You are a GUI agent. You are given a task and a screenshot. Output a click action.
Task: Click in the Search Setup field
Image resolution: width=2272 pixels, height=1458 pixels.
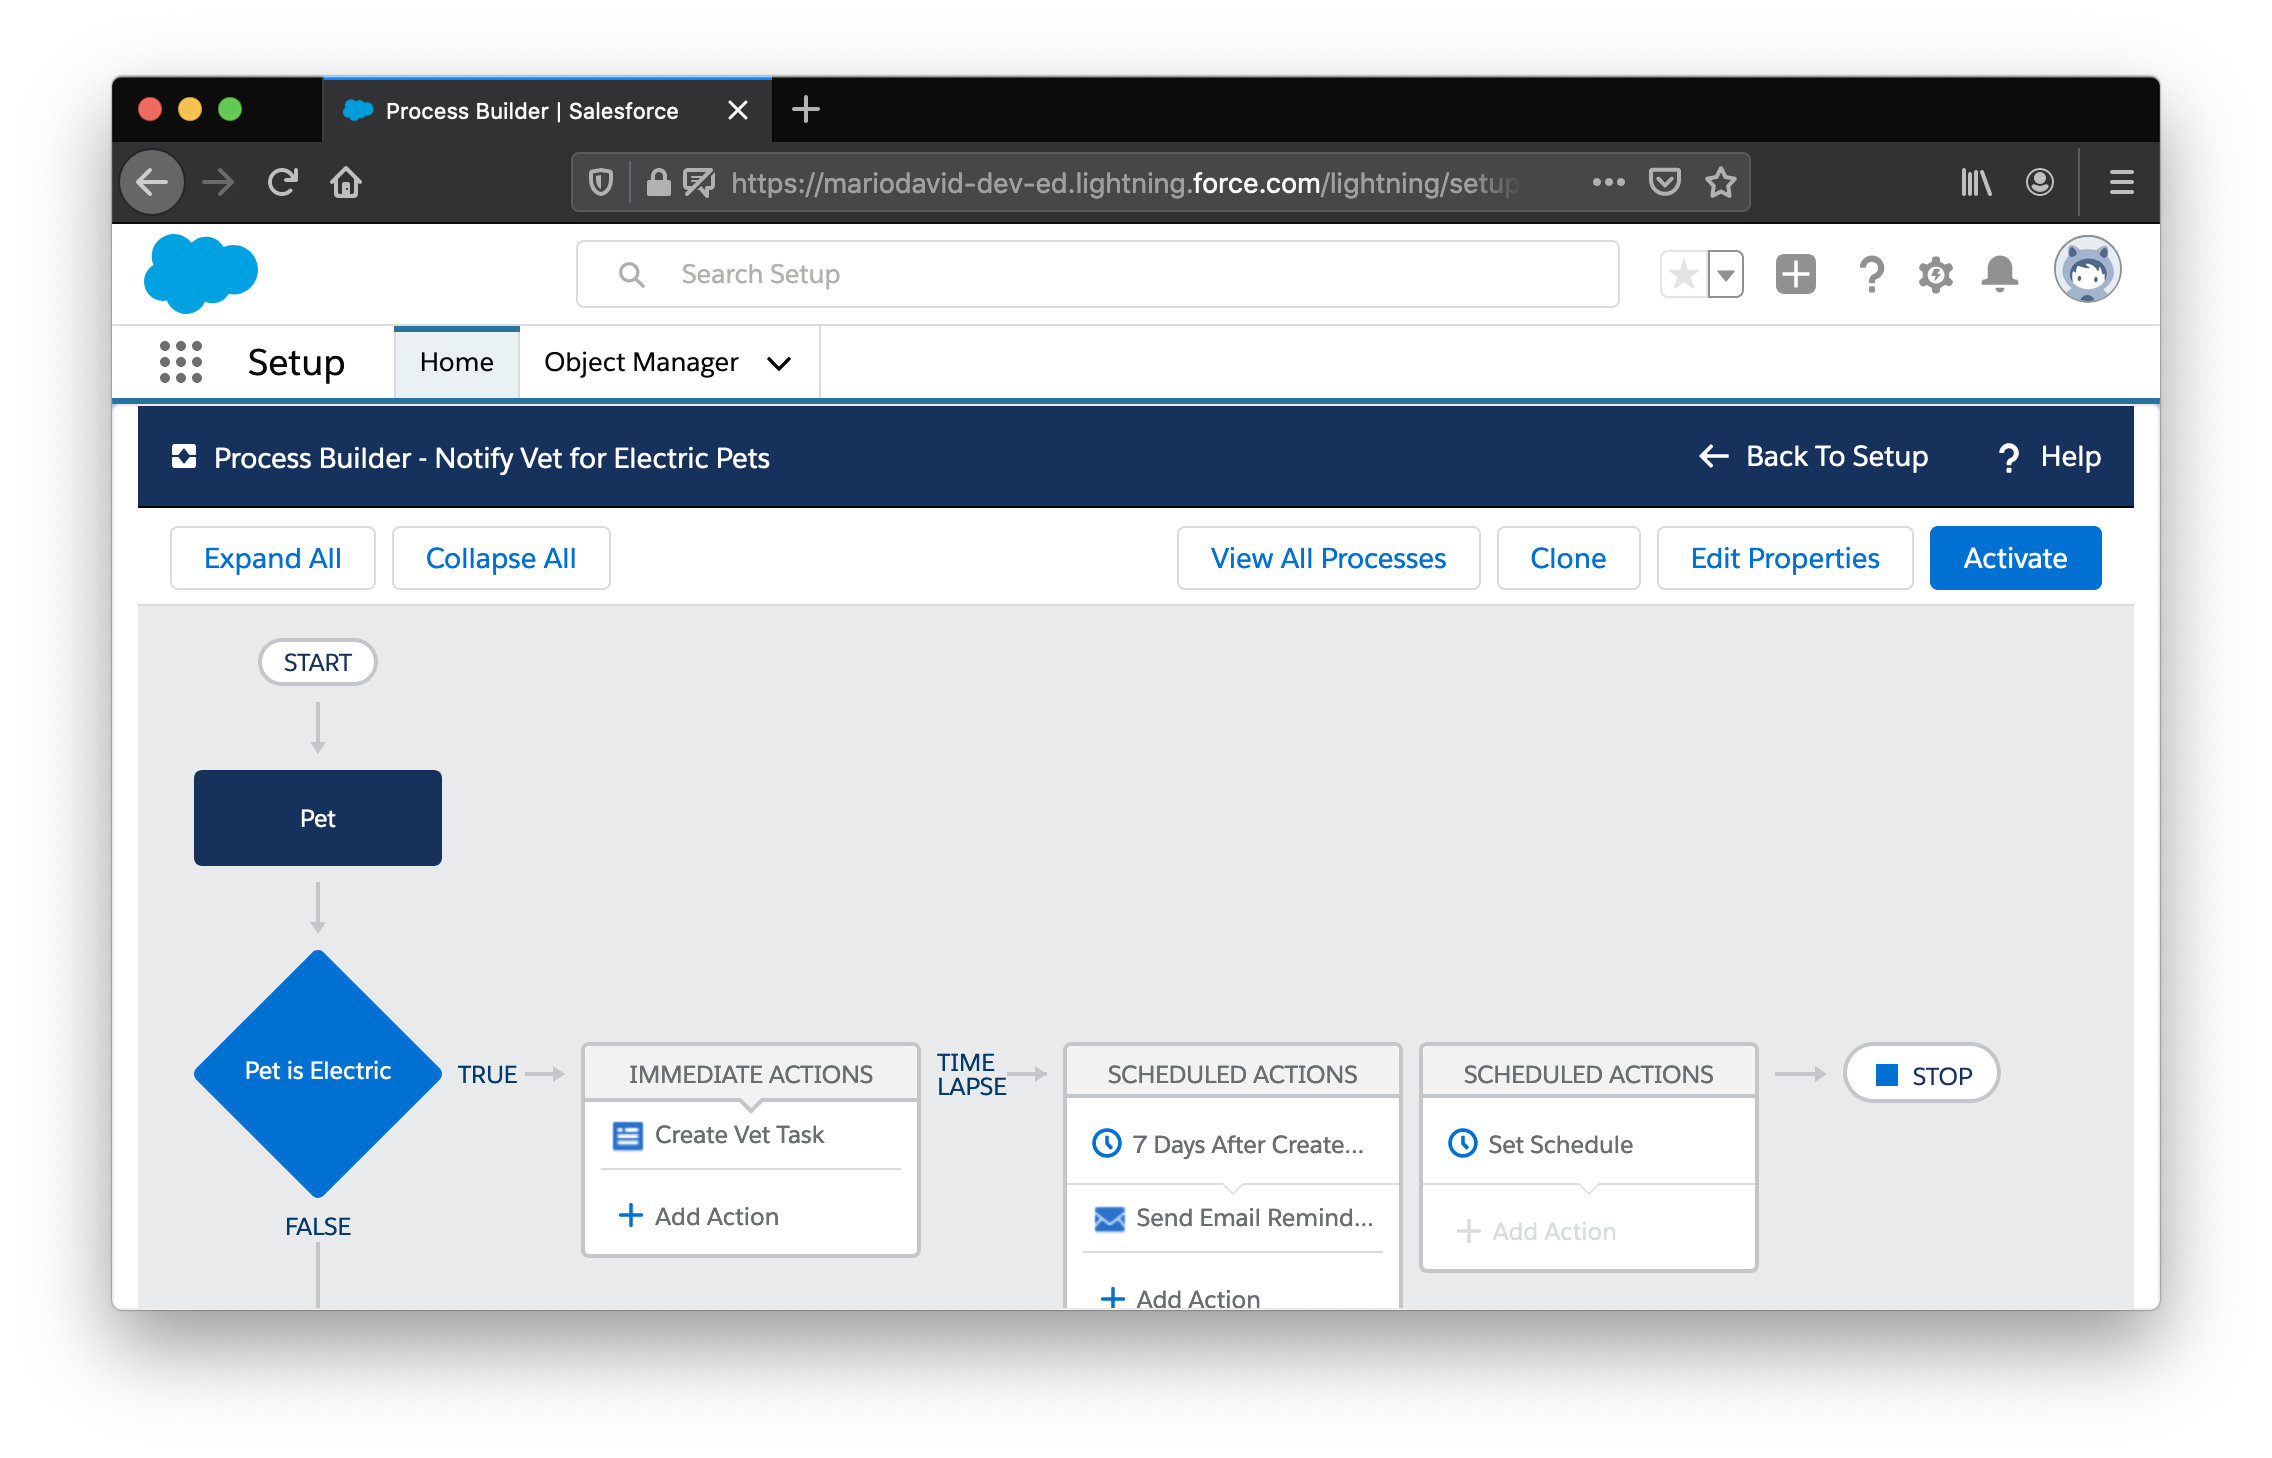(1098, 274)
